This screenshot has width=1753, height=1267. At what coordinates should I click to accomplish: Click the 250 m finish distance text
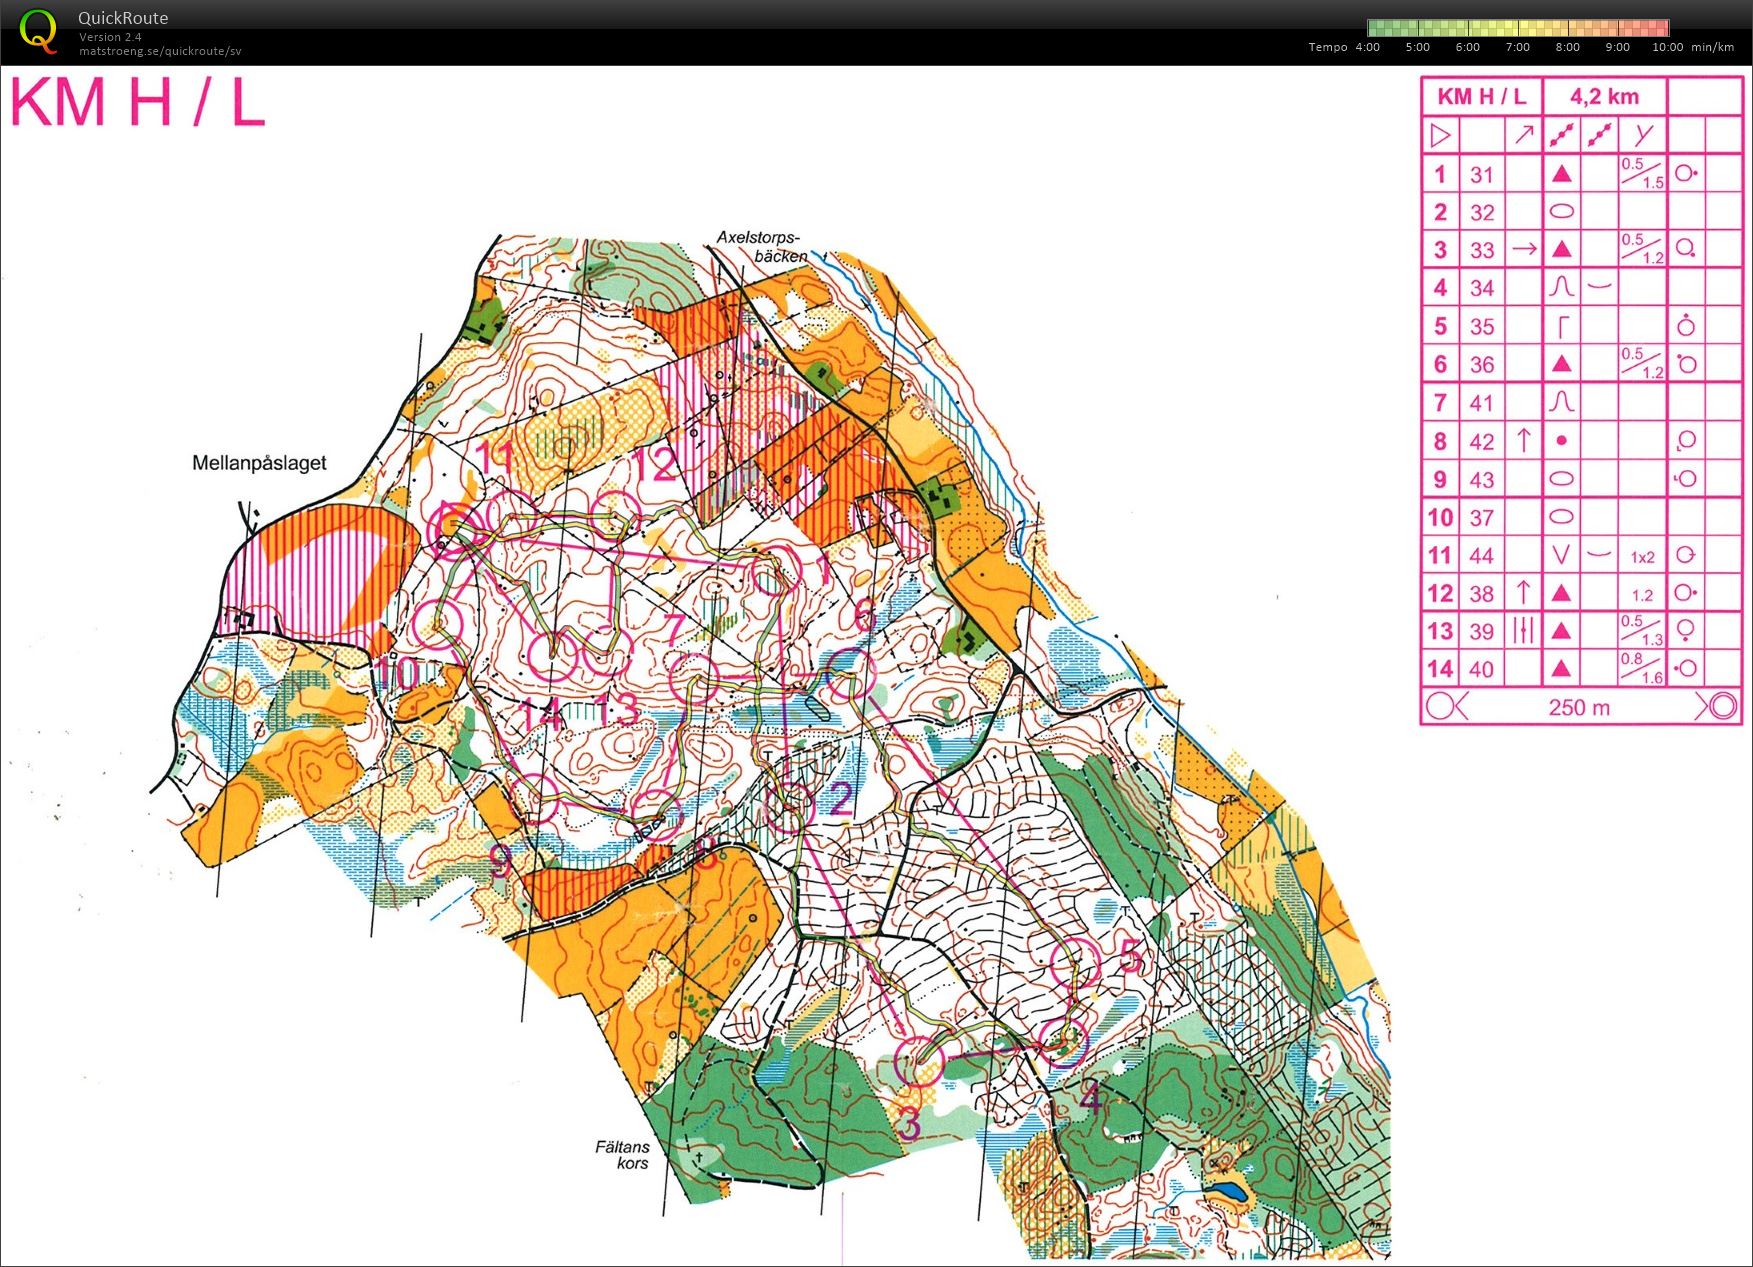1579,708
